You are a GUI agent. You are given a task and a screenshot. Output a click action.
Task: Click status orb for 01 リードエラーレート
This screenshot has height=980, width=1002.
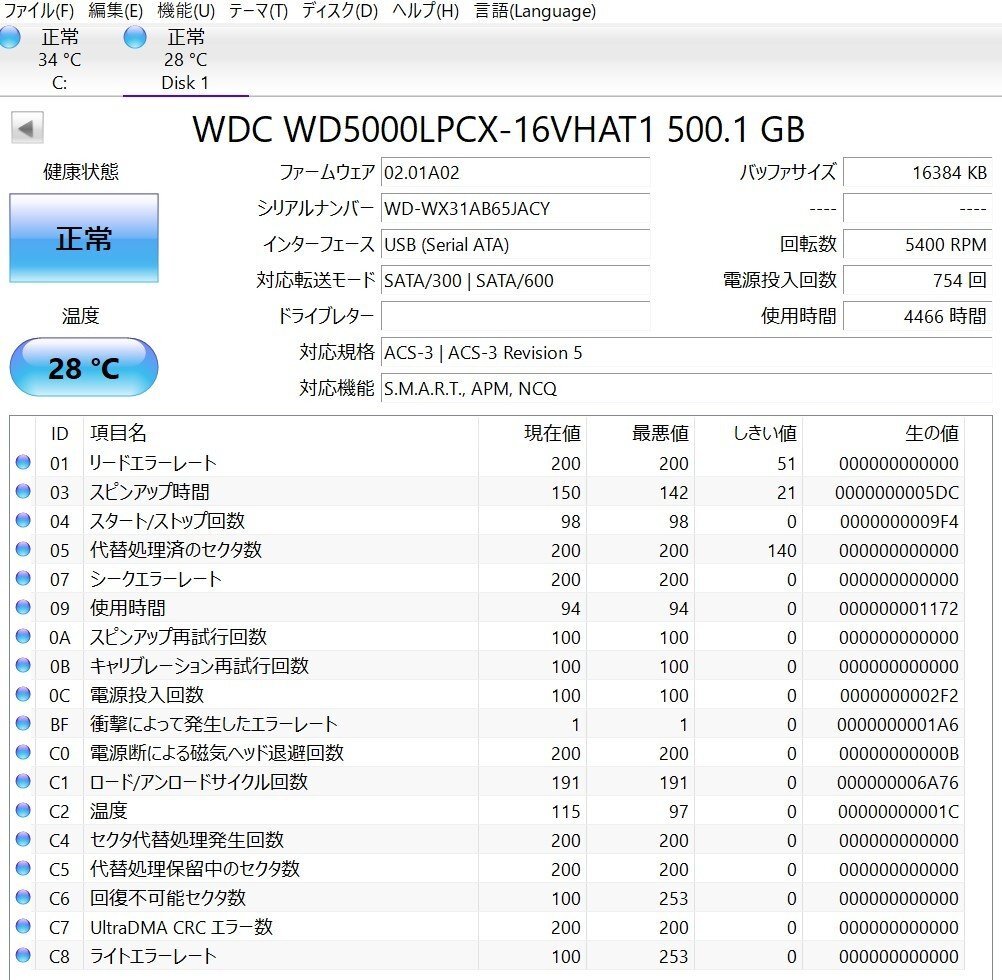point(23,462)
